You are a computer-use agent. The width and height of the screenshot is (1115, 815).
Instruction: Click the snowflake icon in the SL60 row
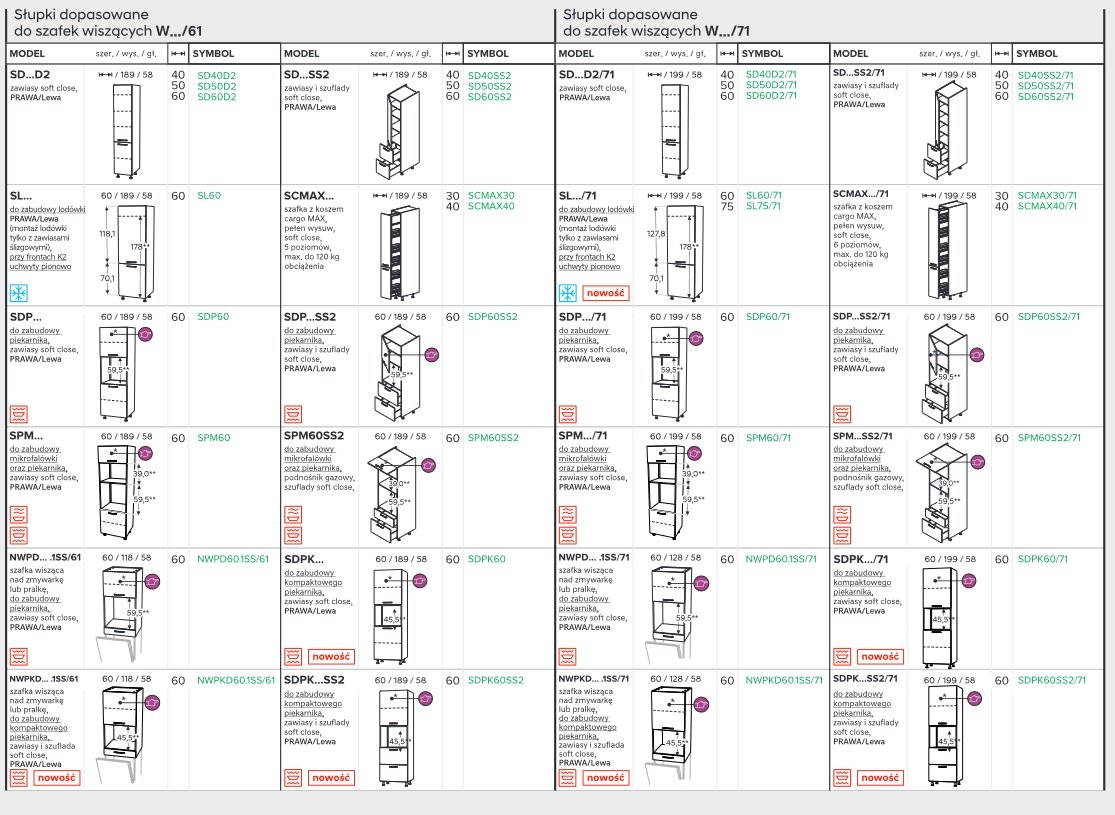tap(19, 293)
